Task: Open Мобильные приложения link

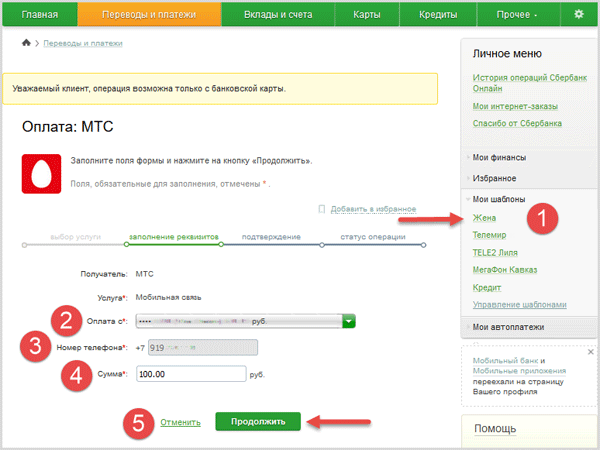Action: coord(519,371)
